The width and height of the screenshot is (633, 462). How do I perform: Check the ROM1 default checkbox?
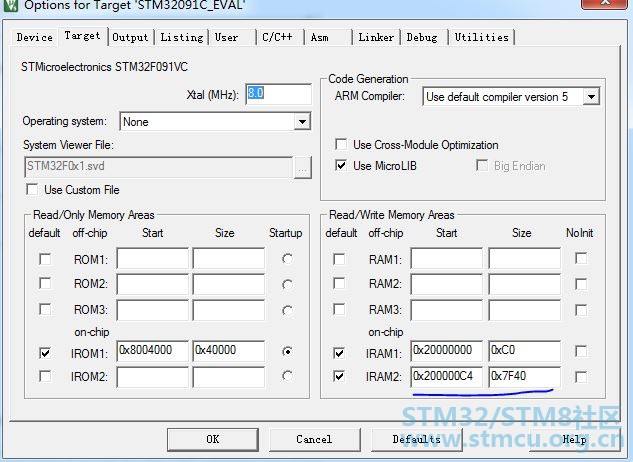[45, 259]
